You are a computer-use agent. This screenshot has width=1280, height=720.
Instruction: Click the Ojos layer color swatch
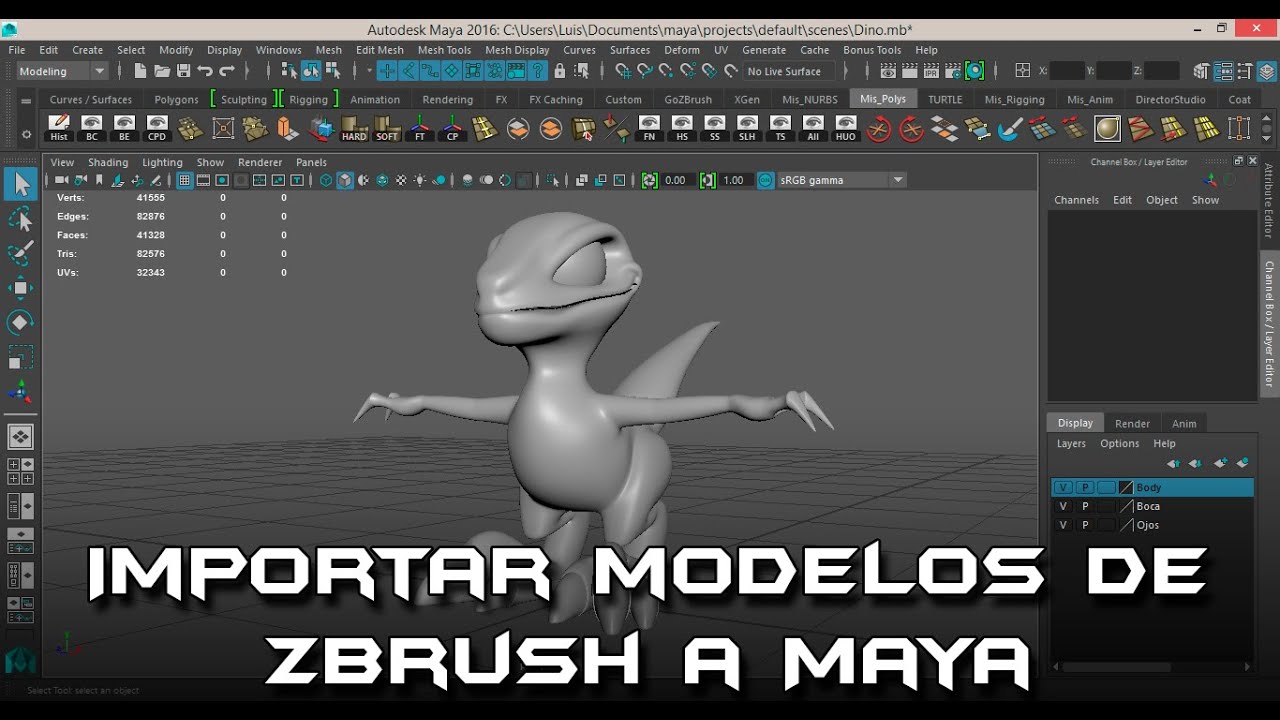point(1127,525)
